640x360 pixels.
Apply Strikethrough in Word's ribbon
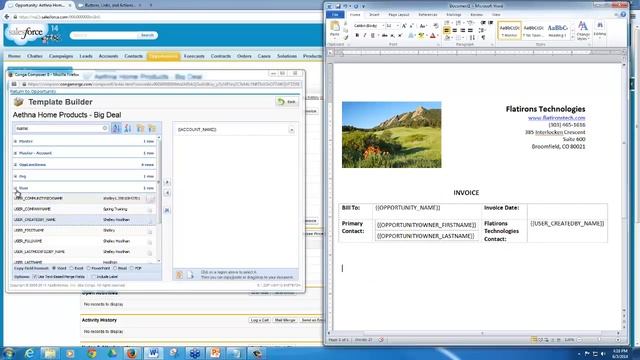pos(384,36)
